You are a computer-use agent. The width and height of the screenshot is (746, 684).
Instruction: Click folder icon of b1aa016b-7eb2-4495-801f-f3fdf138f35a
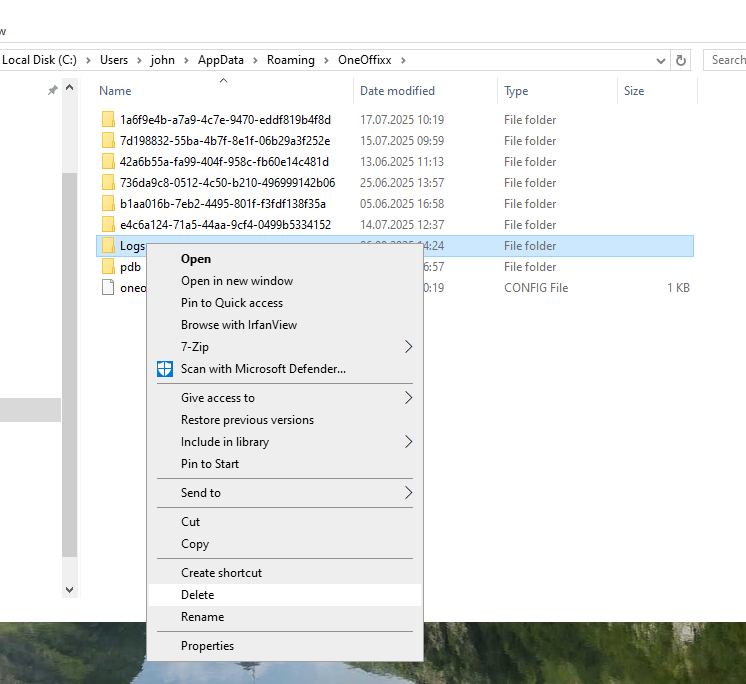click(x=108, y=203)
